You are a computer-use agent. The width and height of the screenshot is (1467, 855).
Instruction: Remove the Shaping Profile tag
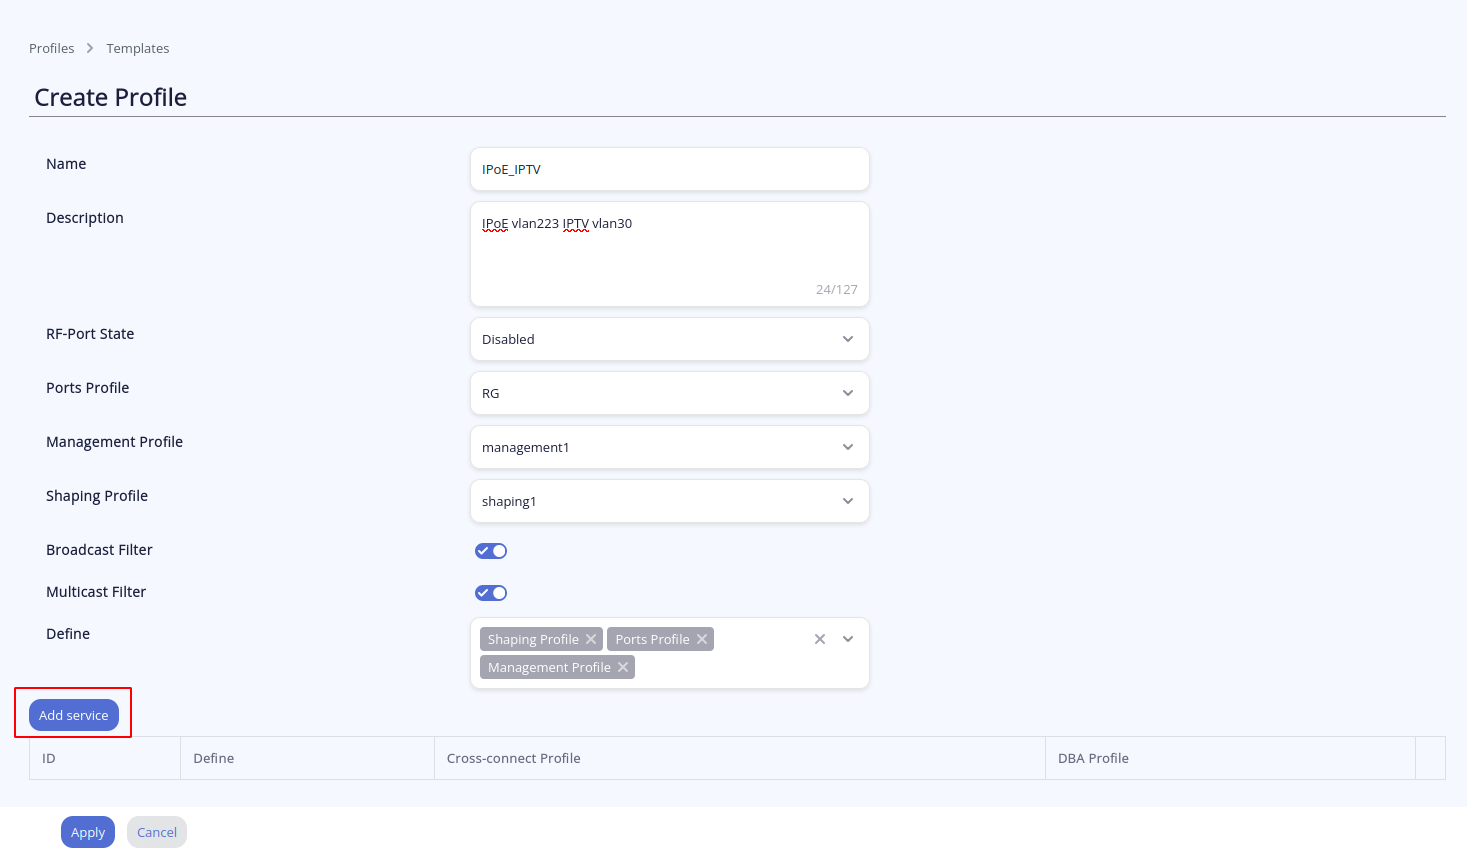(591, 639)
